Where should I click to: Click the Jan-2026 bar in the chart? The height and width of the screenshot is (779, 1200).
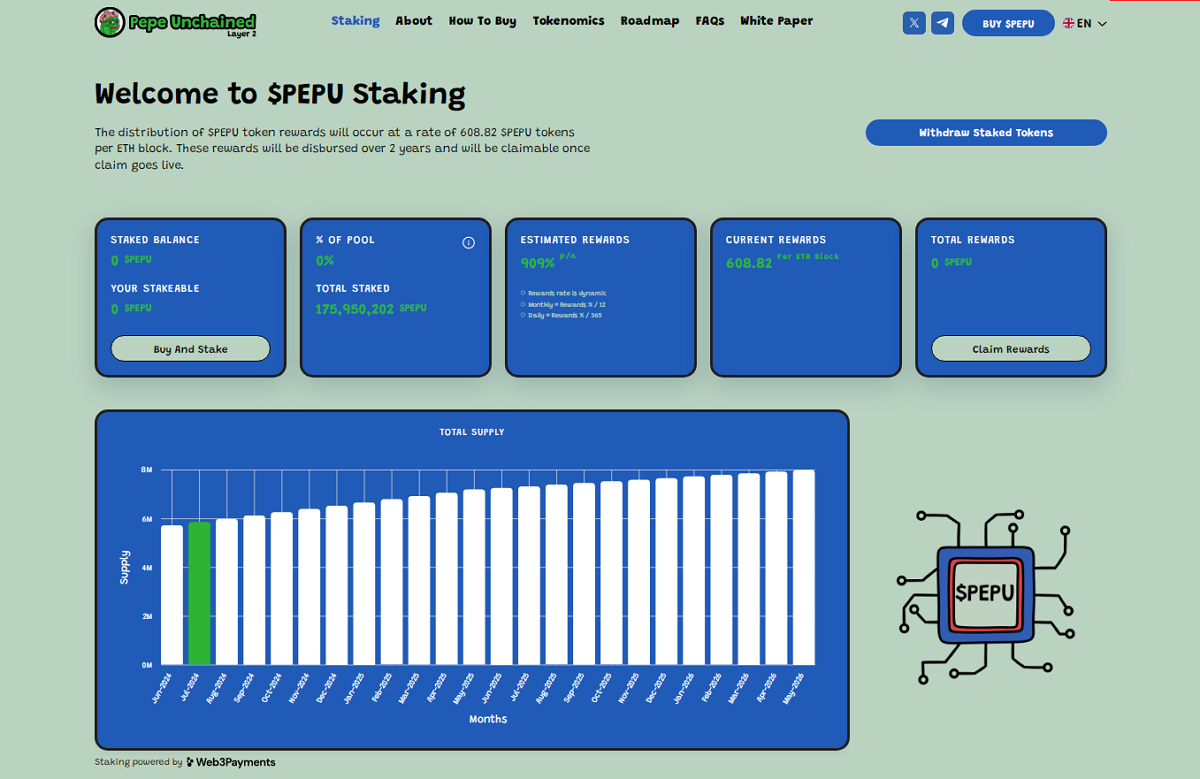point(693,570)
